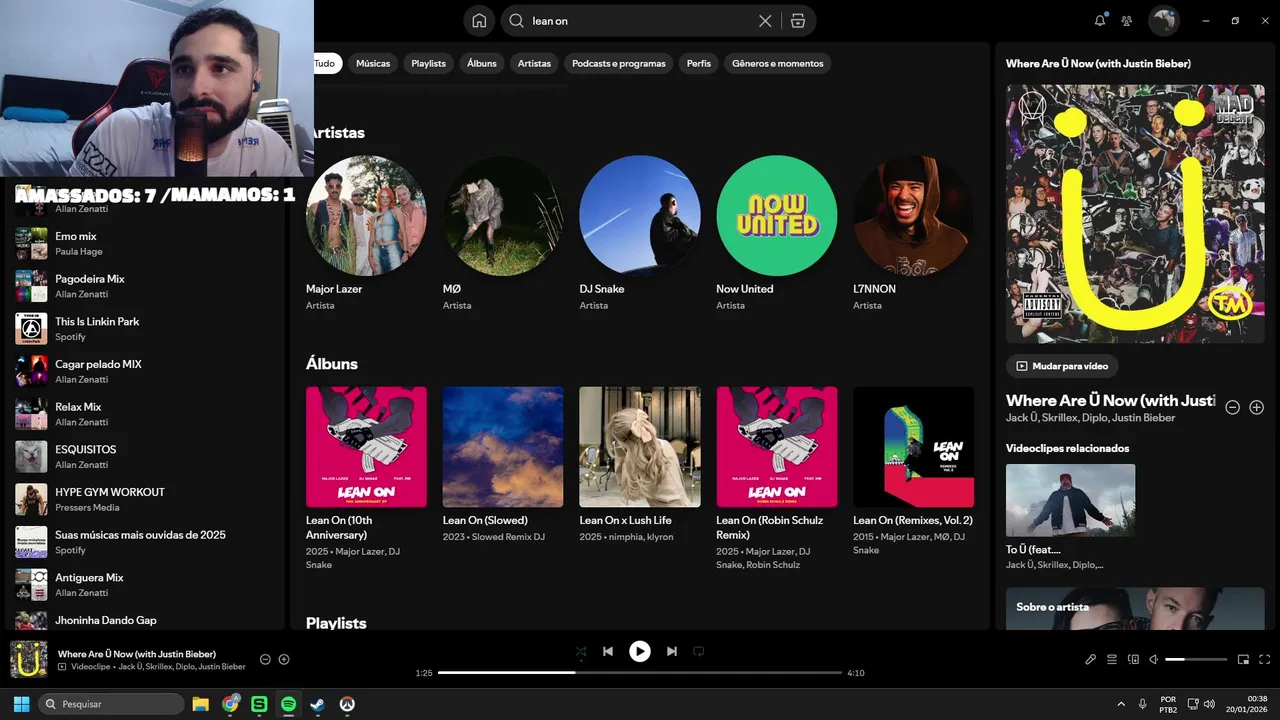Select the Artistas filter tab
Screen dimensions: 1280x720
[x=534, y=63]
